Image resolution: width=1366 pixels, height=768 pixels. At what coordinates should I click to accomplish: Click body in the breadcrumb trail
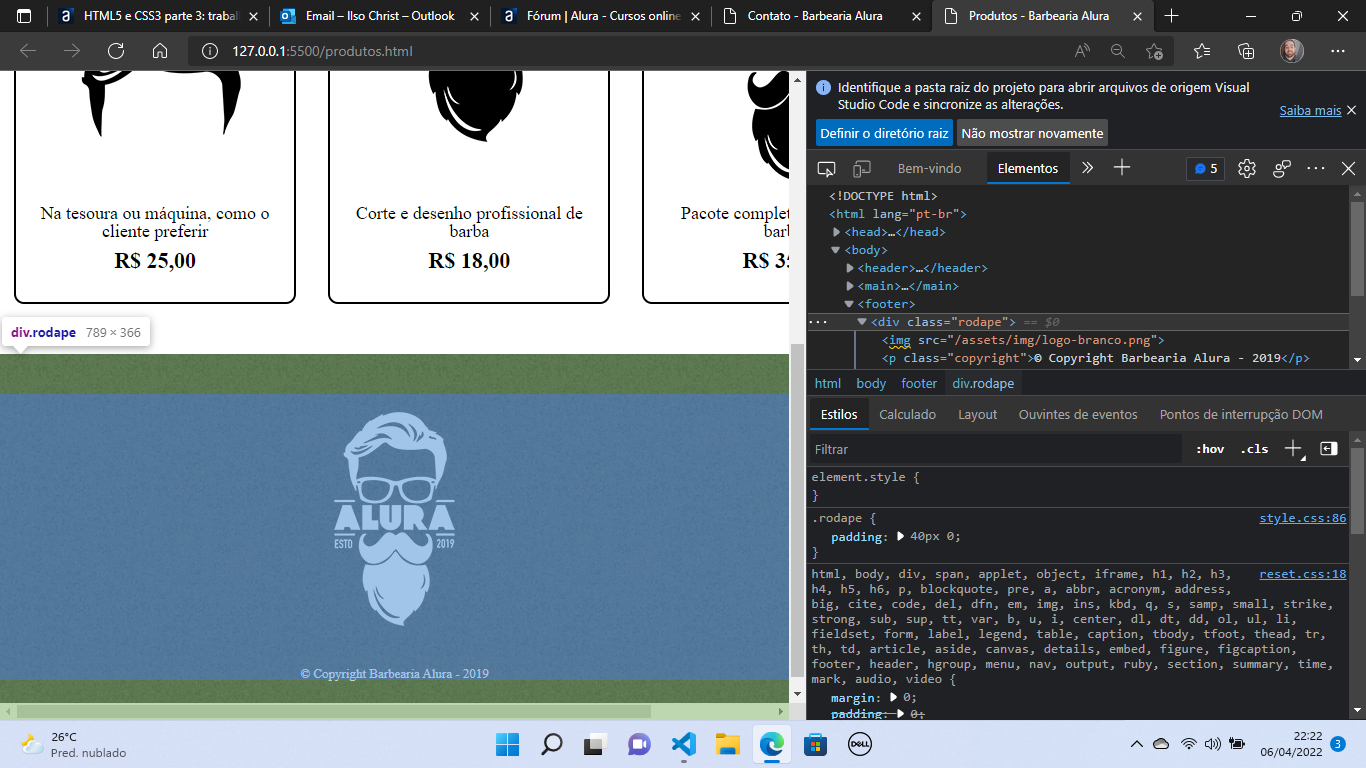(x=871, y=383)
